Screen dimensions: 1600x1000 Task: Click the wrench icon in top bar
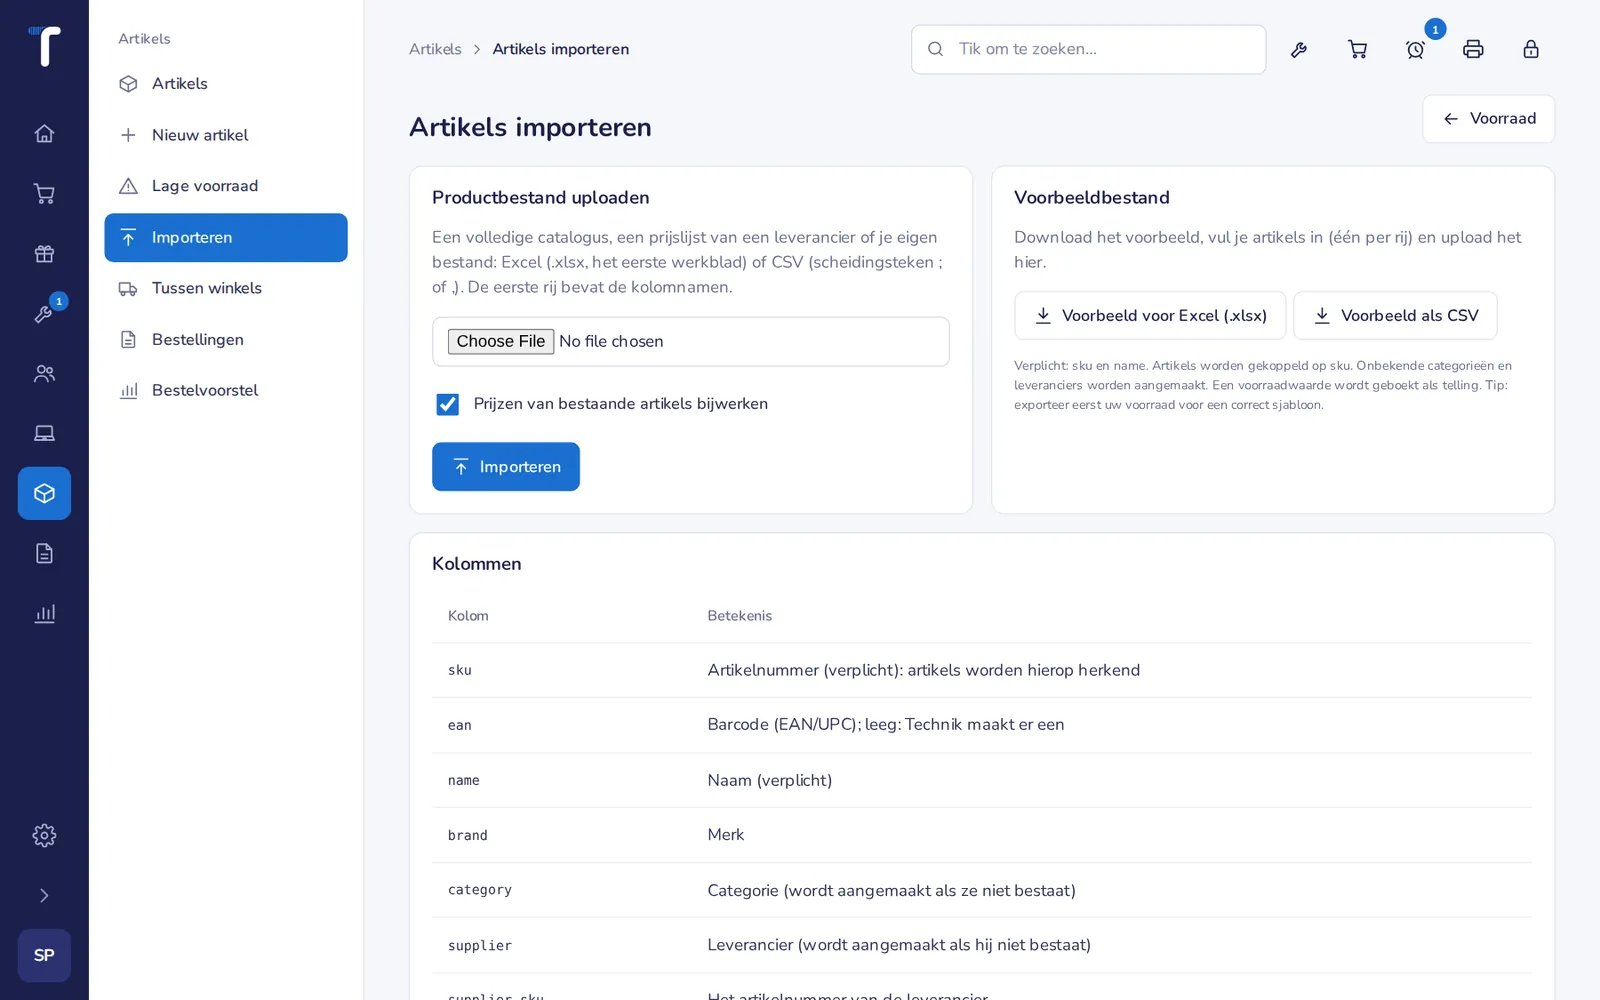1299,49
